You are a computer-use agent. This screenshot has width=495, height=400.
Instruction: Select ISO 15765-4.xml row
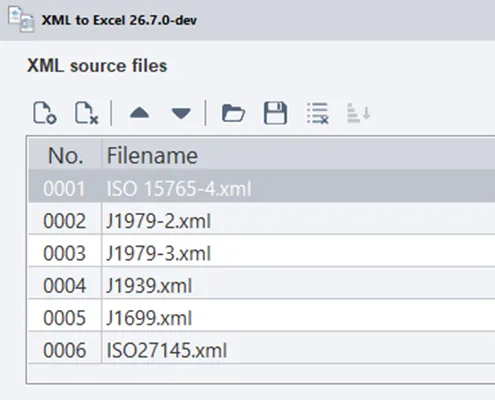pos(262,189)
